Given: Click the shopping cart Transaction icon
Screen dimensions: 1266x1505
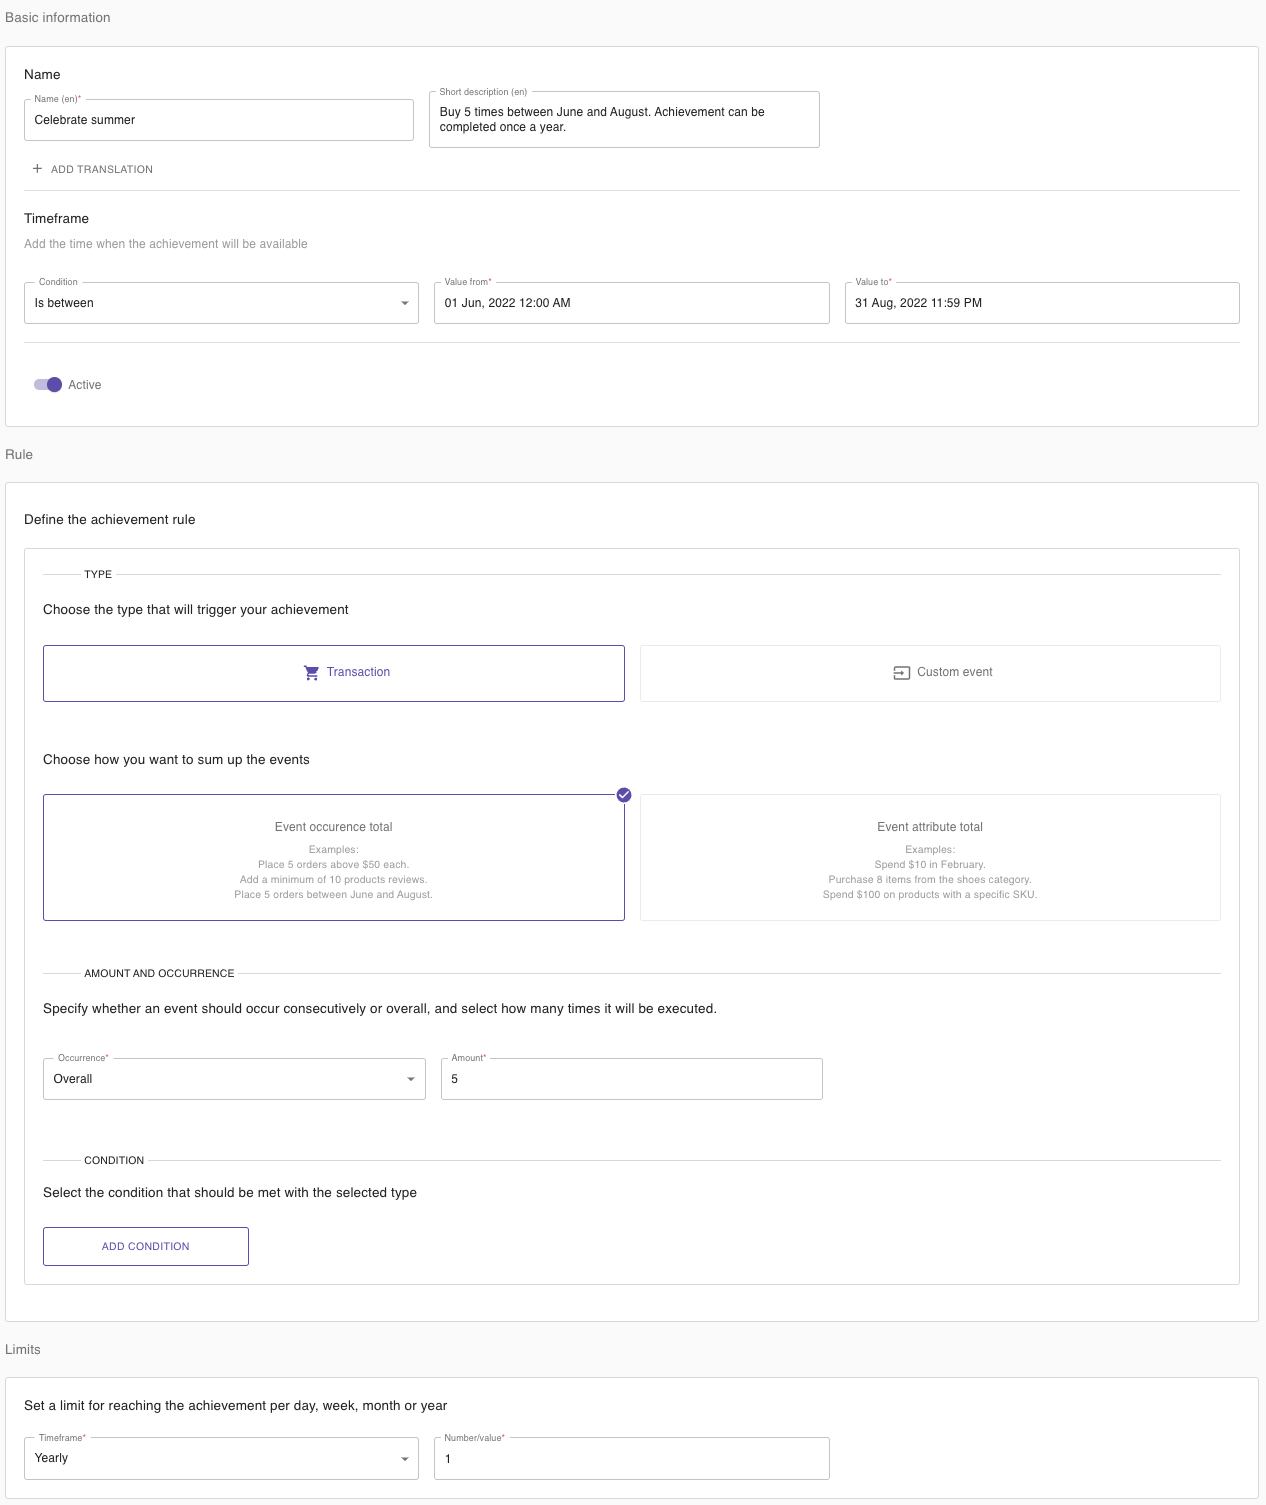Looking at the screenshot, I should point(312,673).
